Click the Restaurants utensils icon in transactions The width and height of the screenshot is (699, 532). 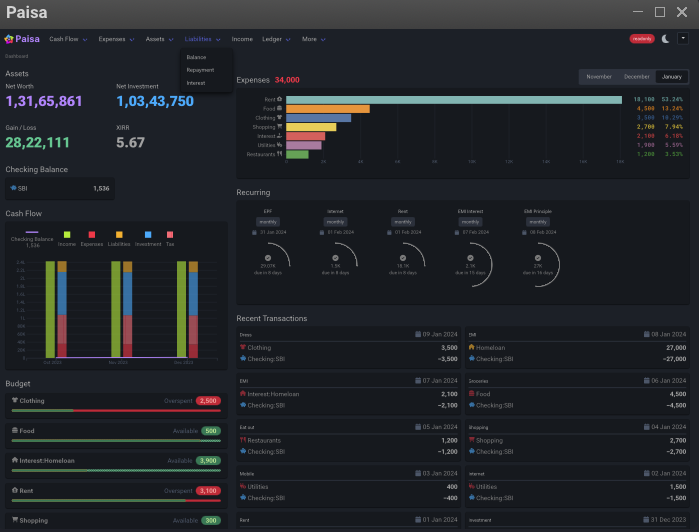(243, 440)
